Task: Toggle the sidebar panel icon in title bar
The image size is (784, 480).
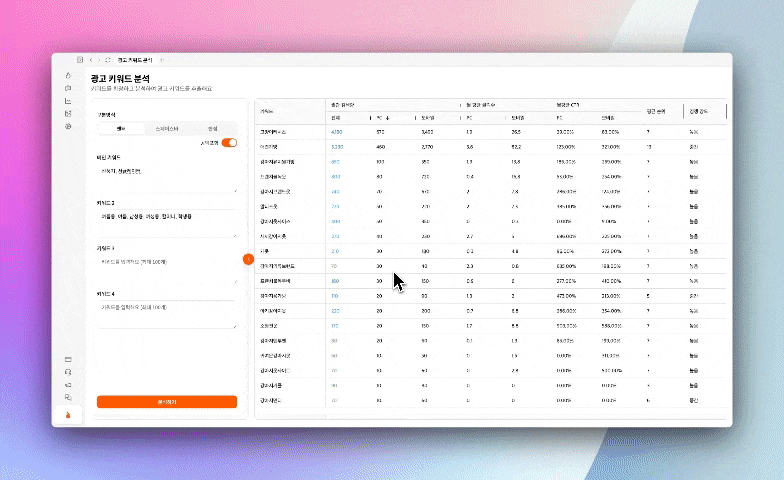Action: (80, 60)
